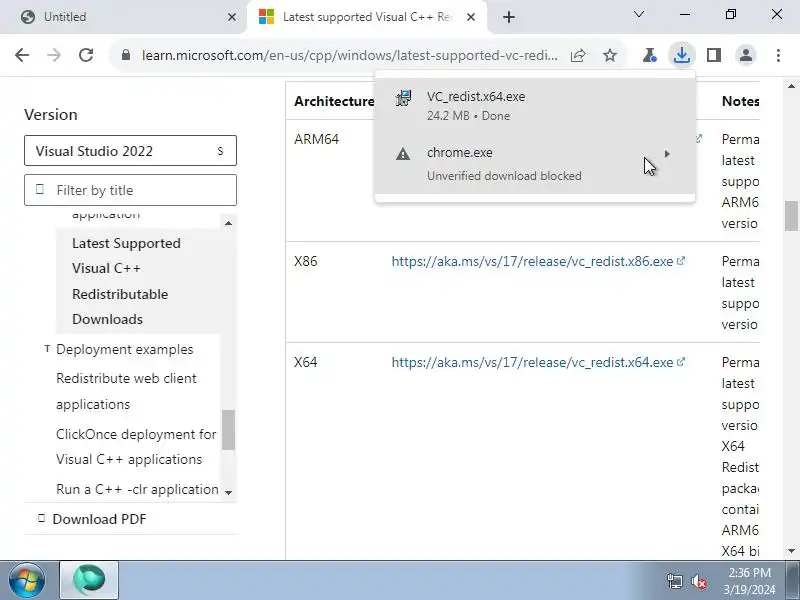Open a new tab with plus button
Screen dimensions: 800x600
coord(509,17)
